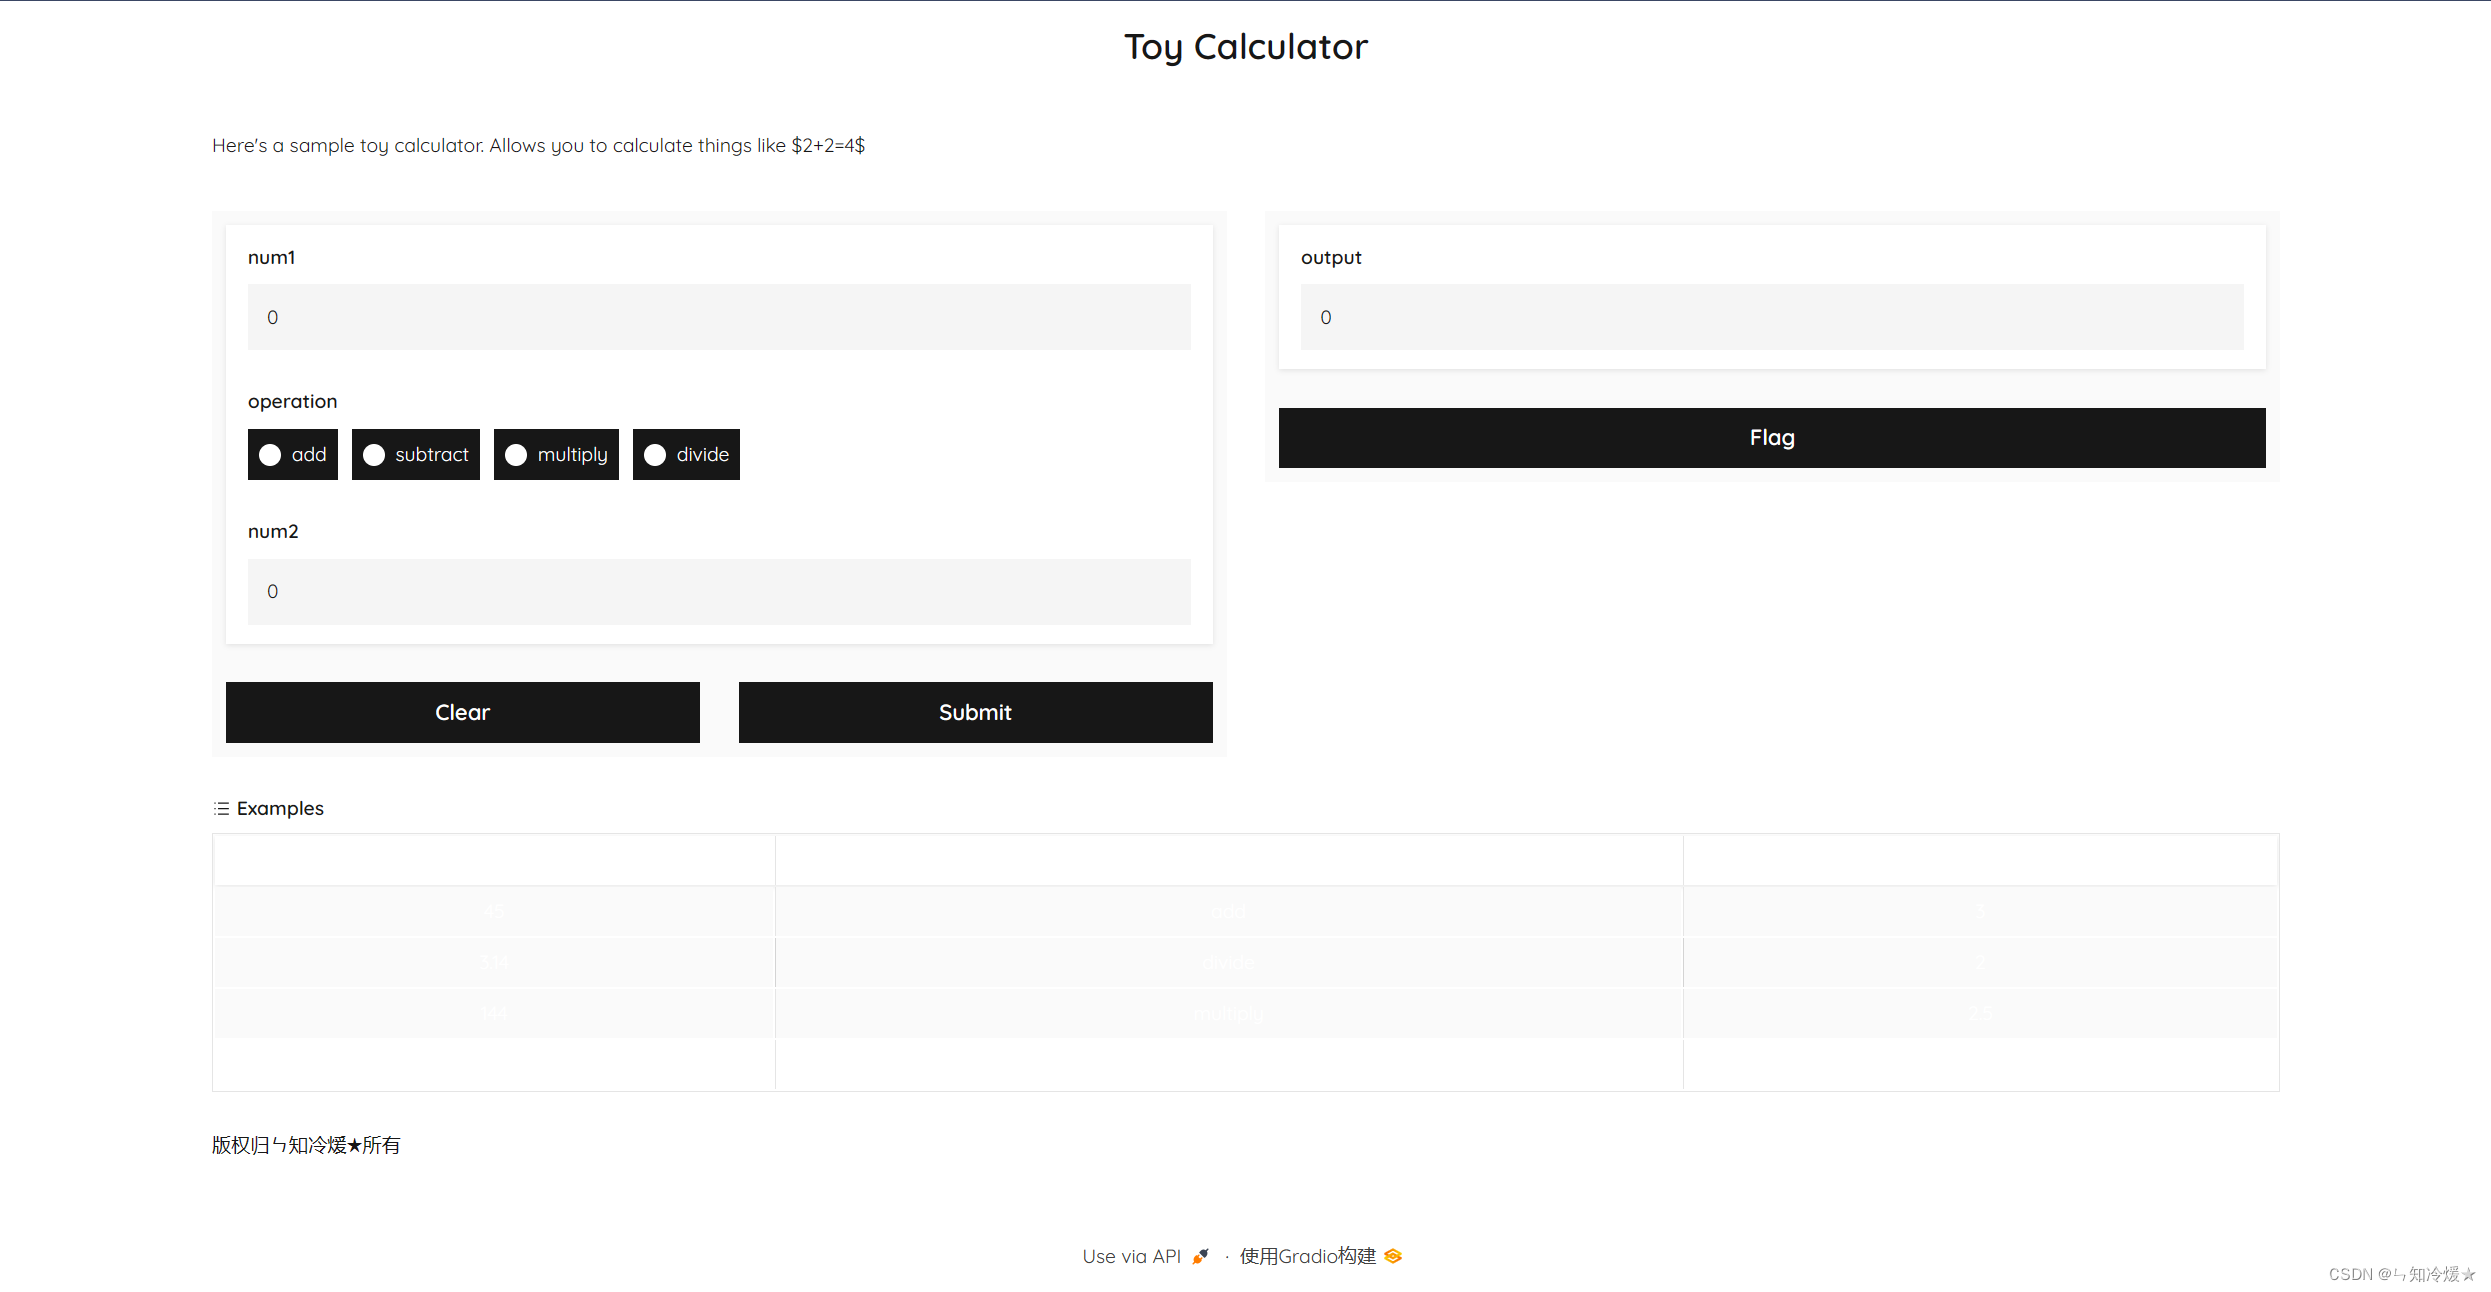
Task: Click the output value field
Action: (x=1771, y=317)
